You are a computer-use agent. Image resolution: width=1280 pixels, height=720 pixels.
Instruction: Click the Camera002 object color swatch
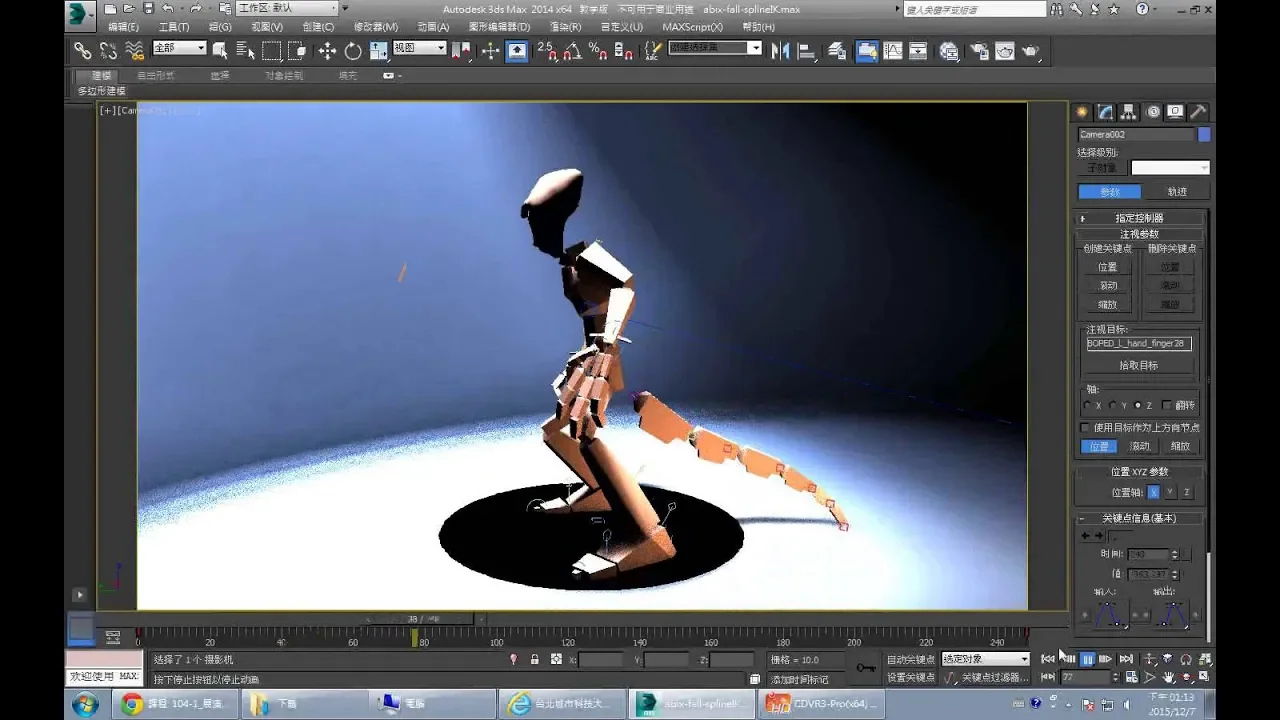click(x=1204, y=134)
